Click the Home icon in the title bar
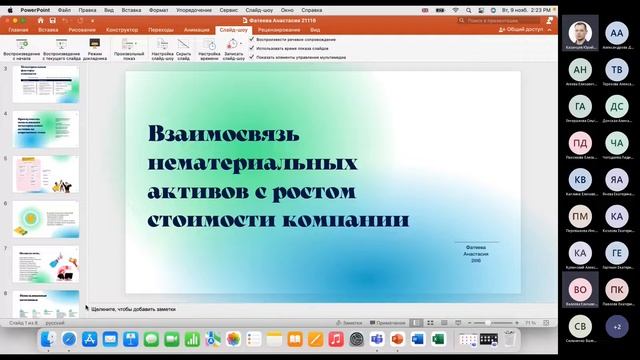 pyautogui.click(x=40, y=20)
